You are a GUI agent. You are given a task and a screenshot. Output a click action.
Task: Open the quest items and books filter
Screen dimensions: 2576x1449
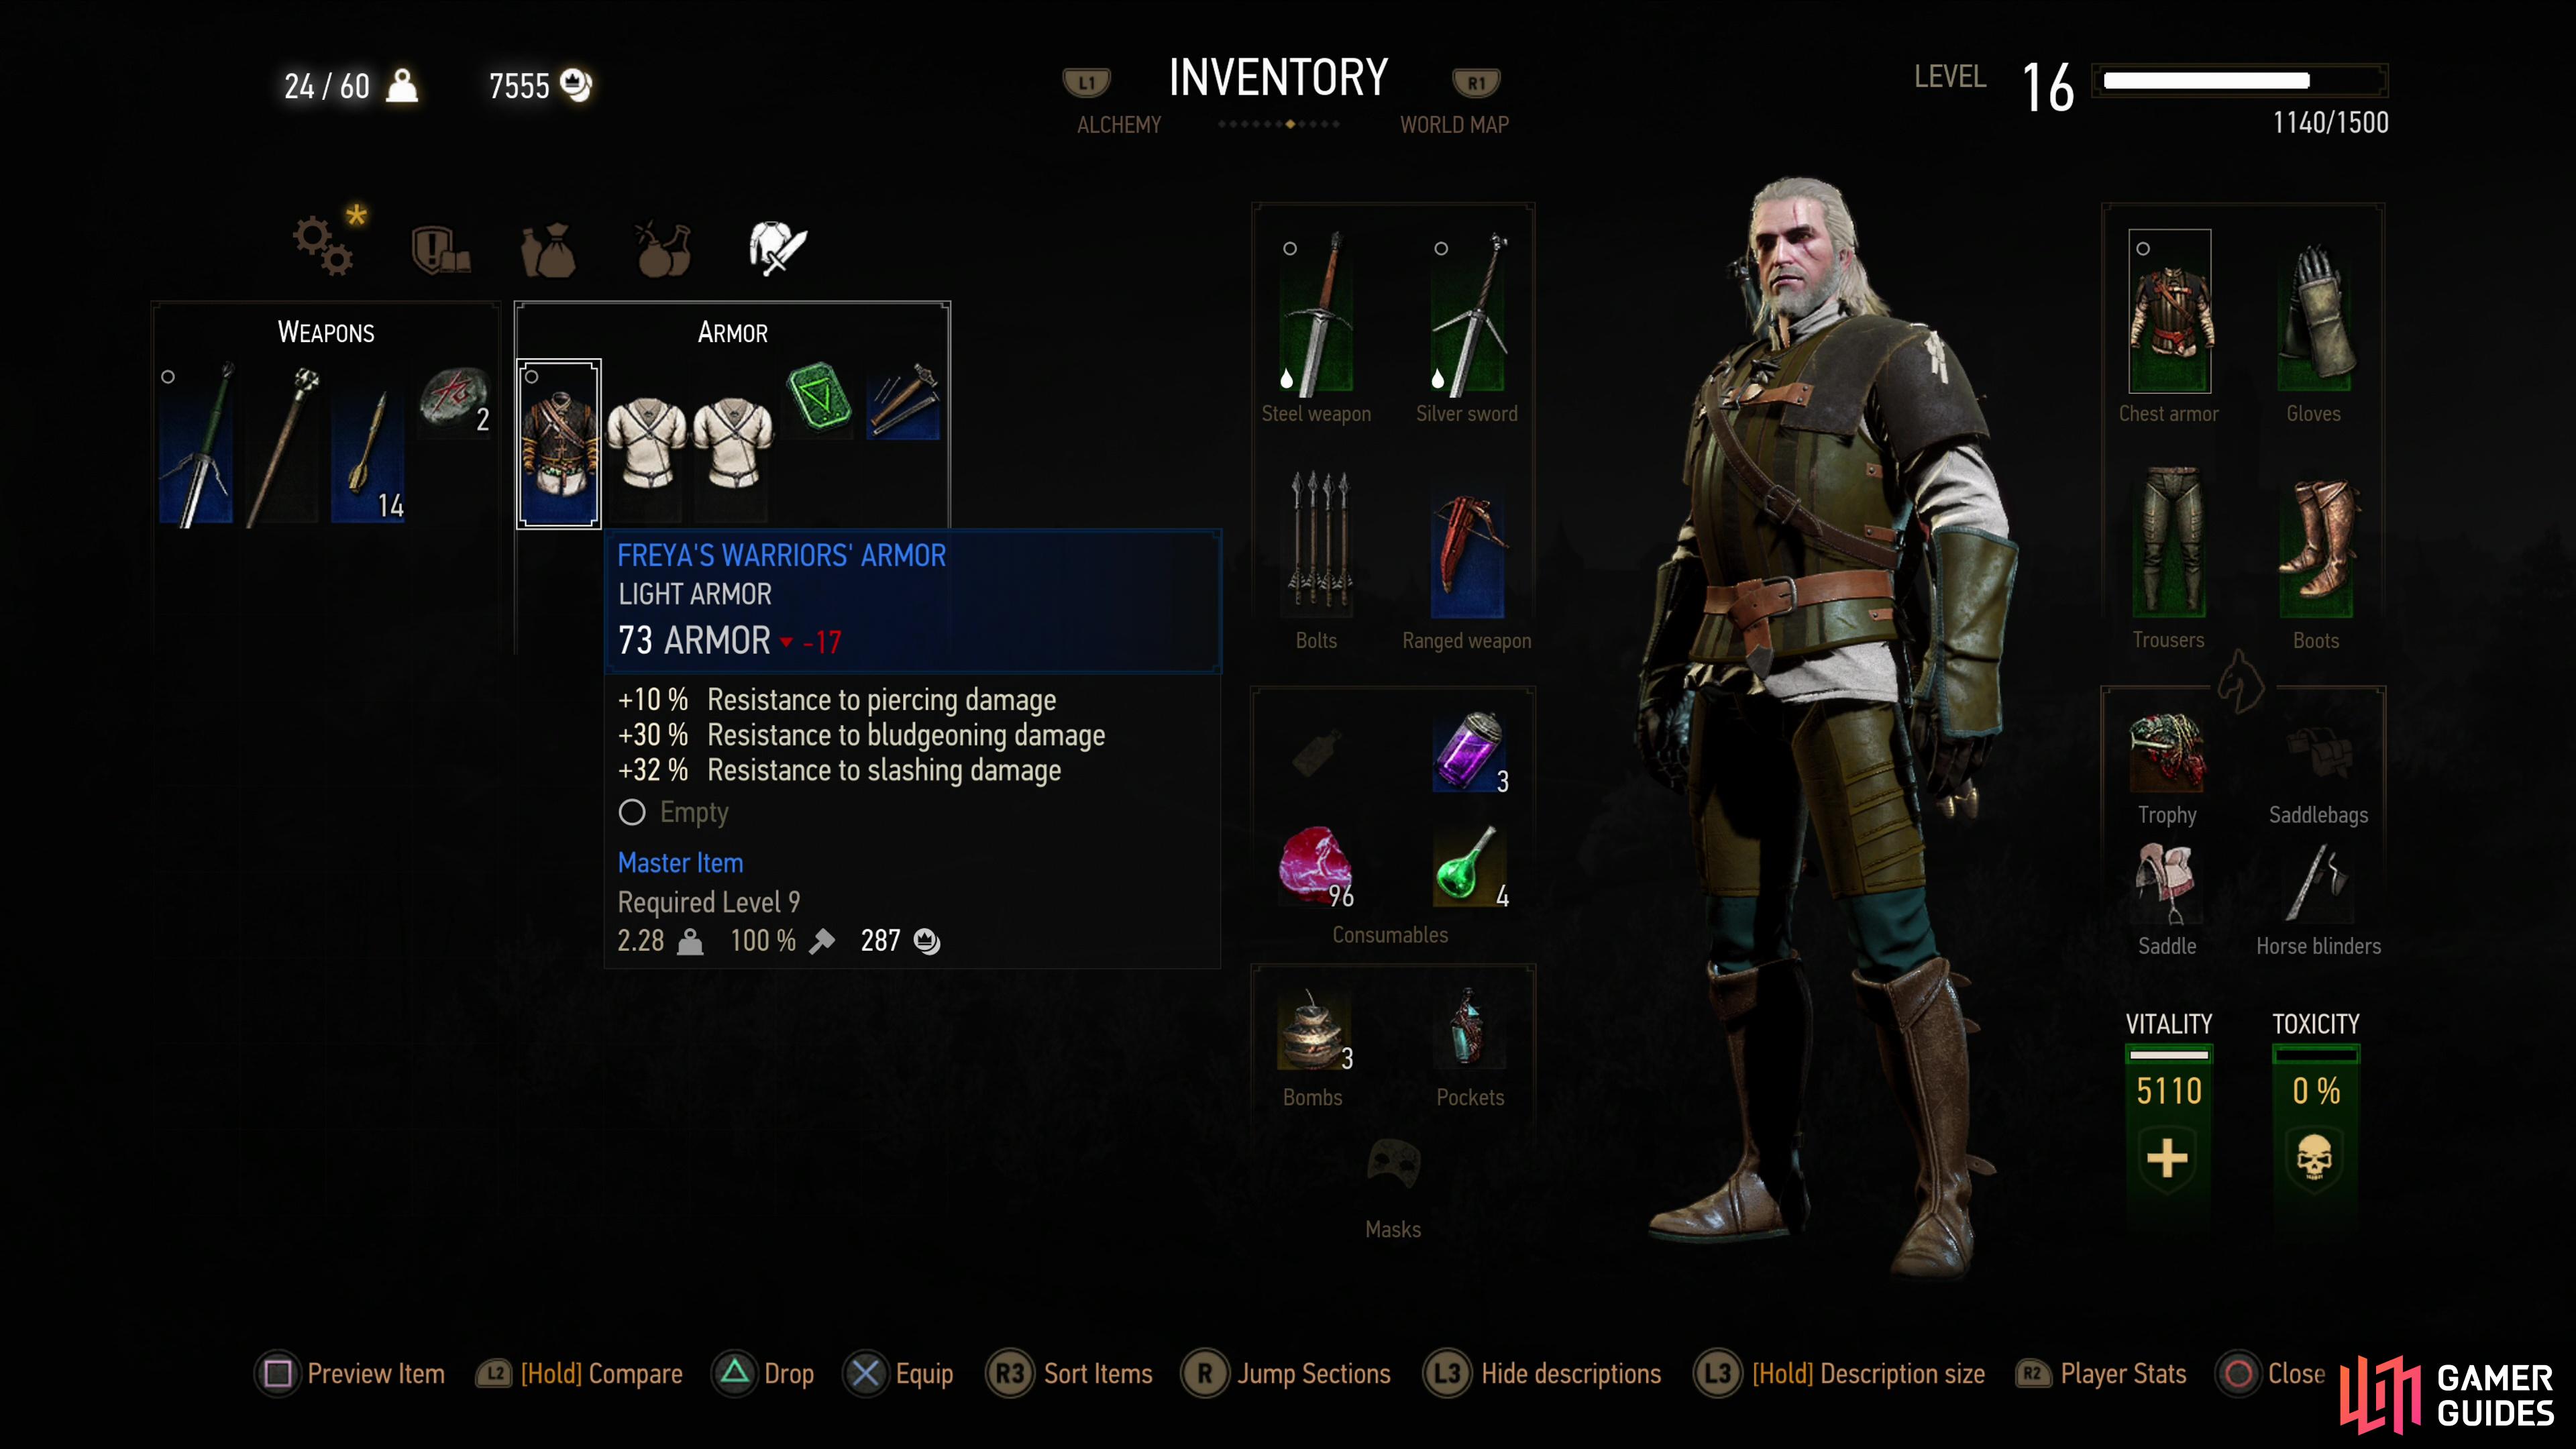(440, 249)
